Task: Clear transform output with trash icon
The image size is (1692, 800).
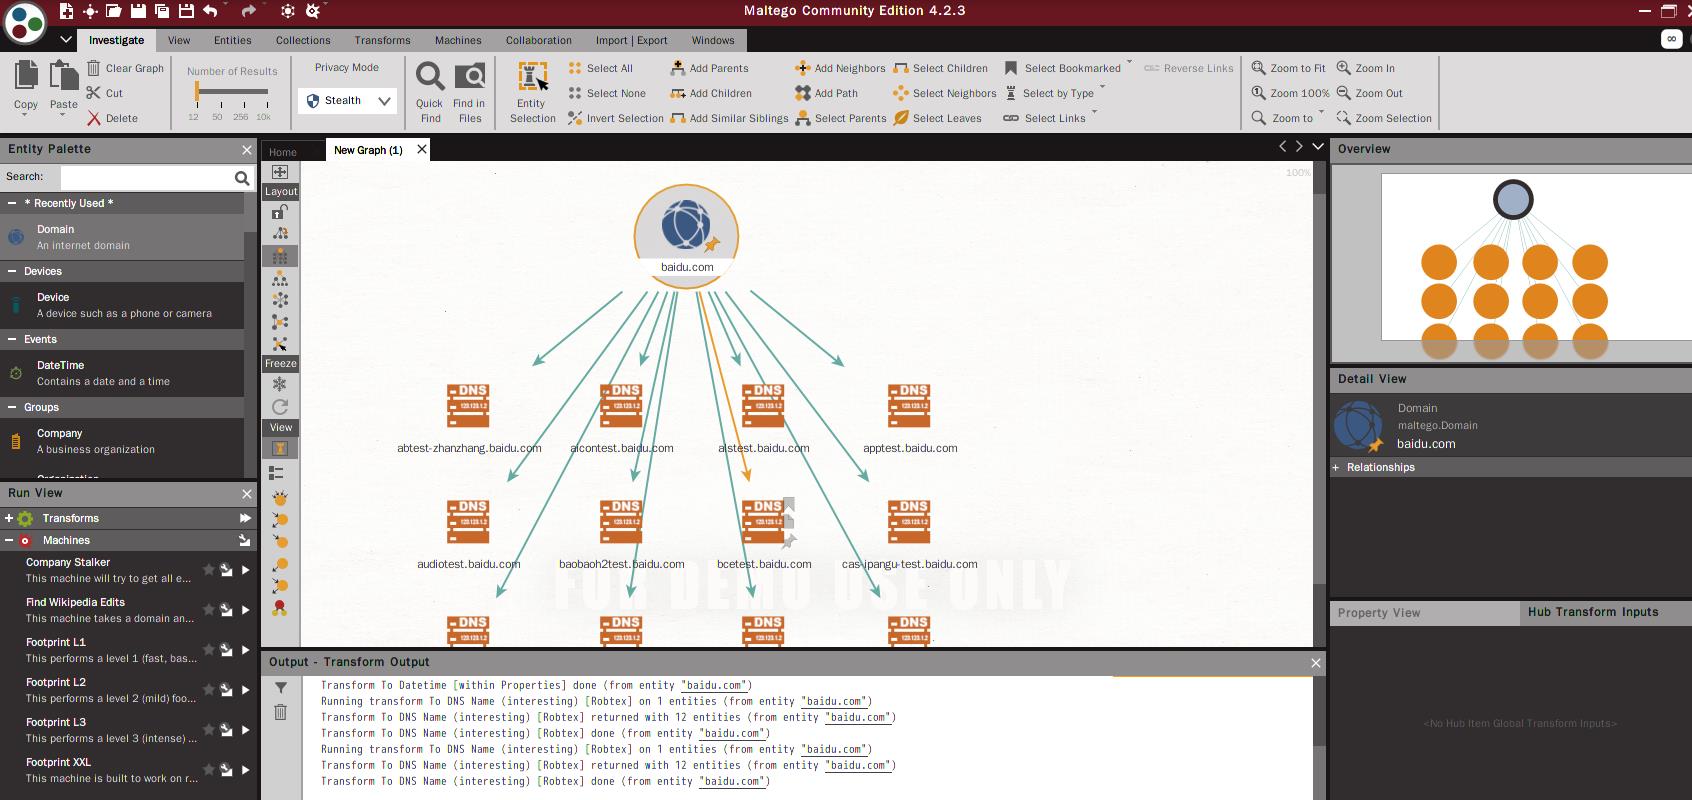Action: click(x=281, y=712)
